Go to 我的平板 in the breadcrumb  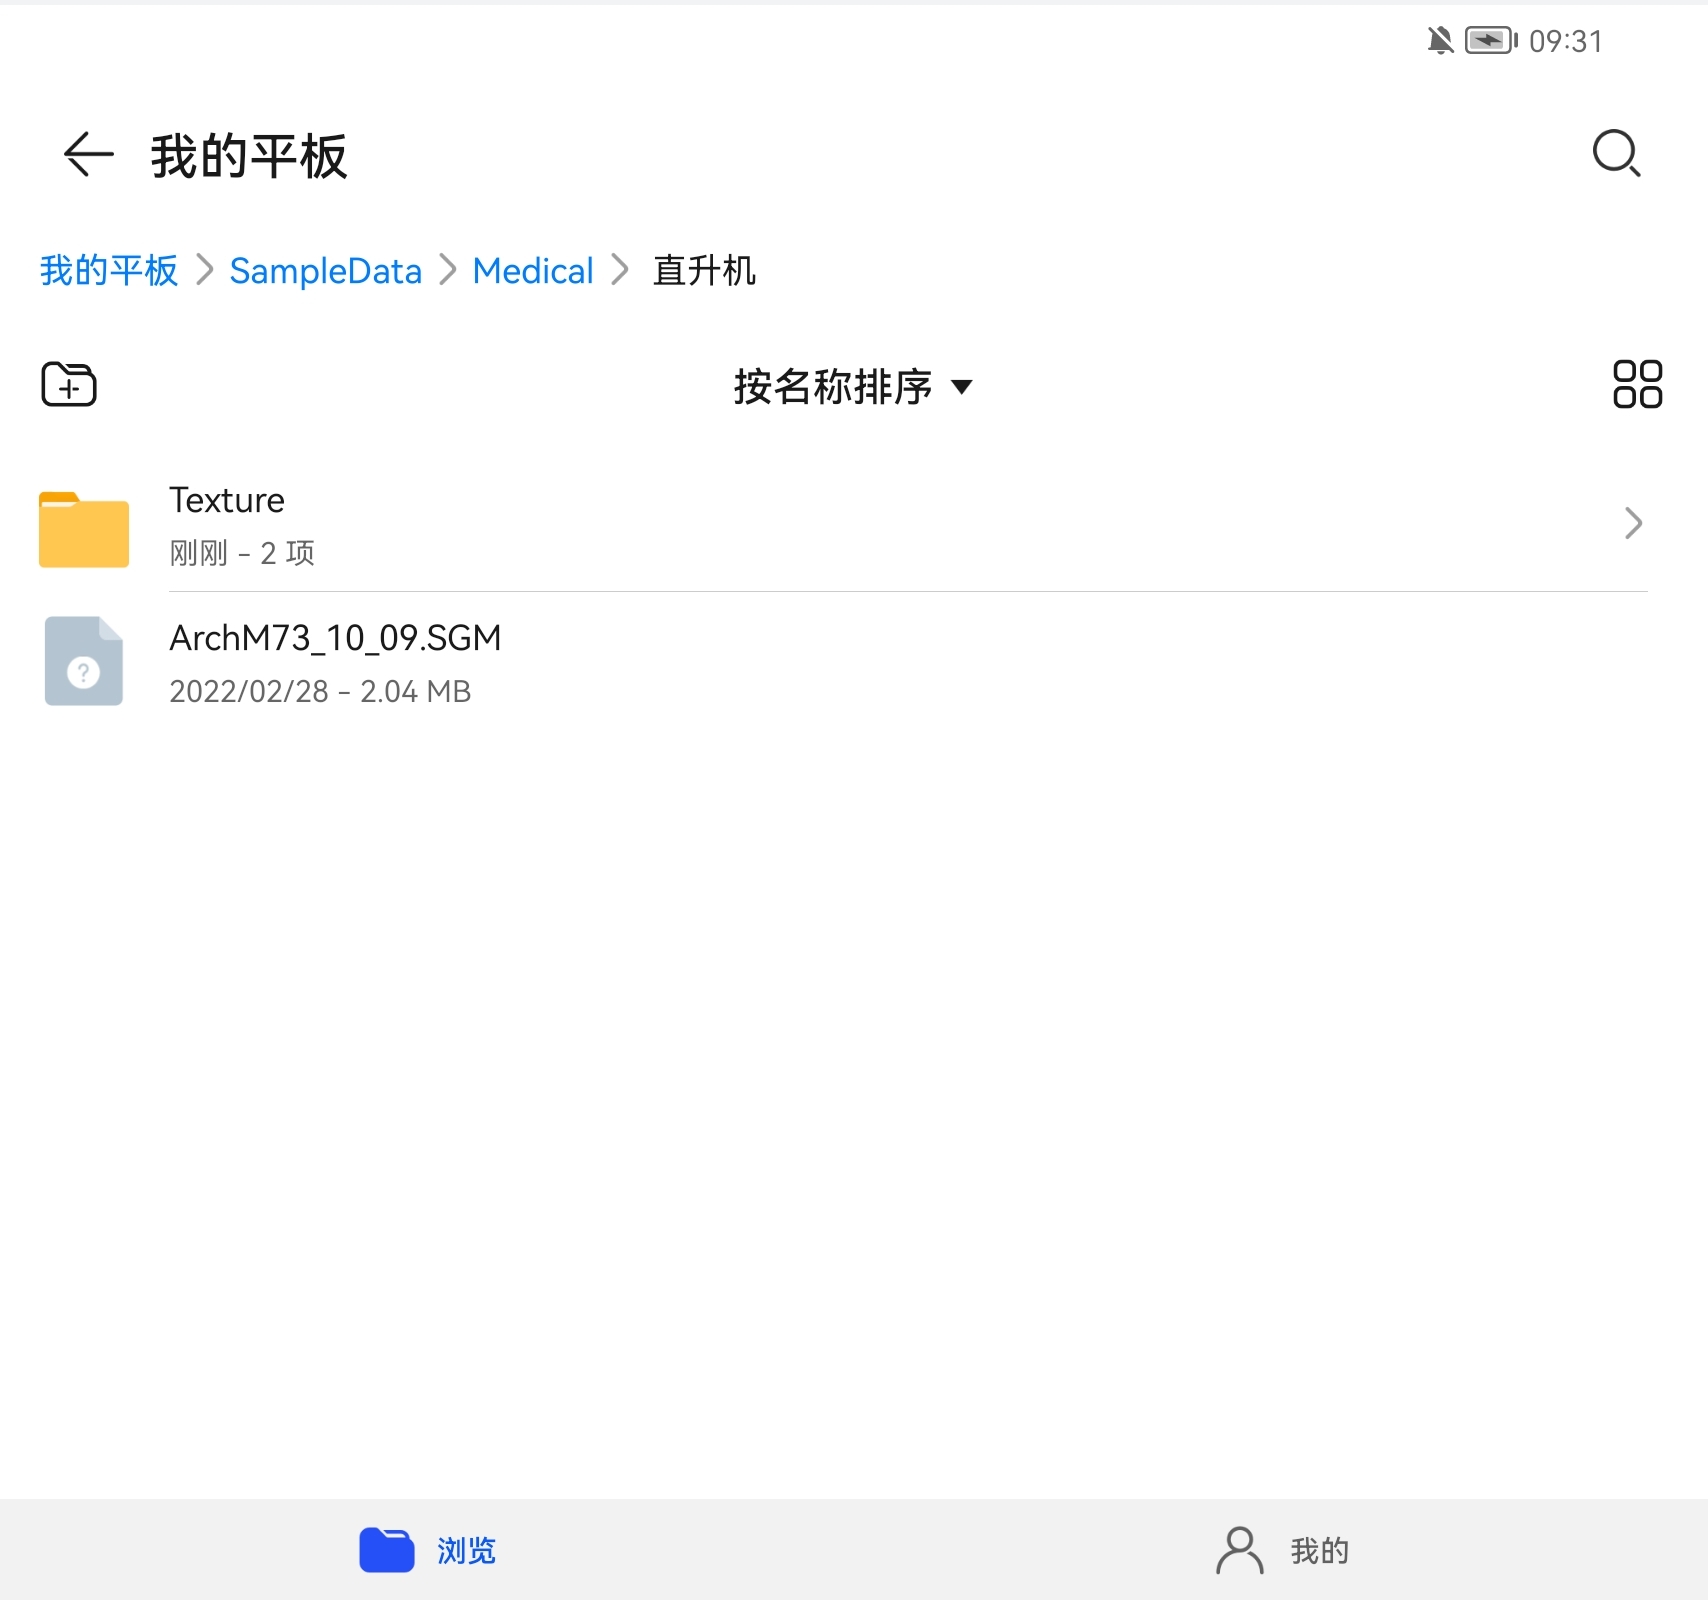point(109,271)
